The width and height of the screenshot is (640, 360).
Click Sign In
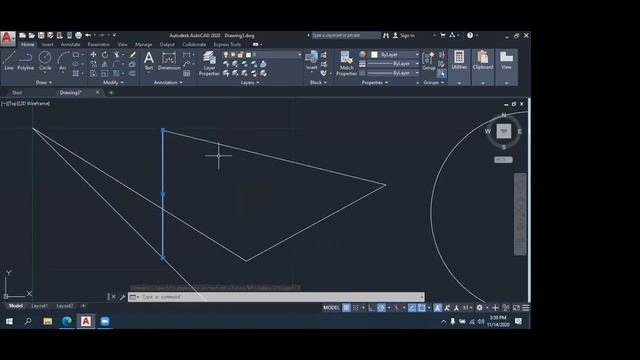[x=404, y=36]
